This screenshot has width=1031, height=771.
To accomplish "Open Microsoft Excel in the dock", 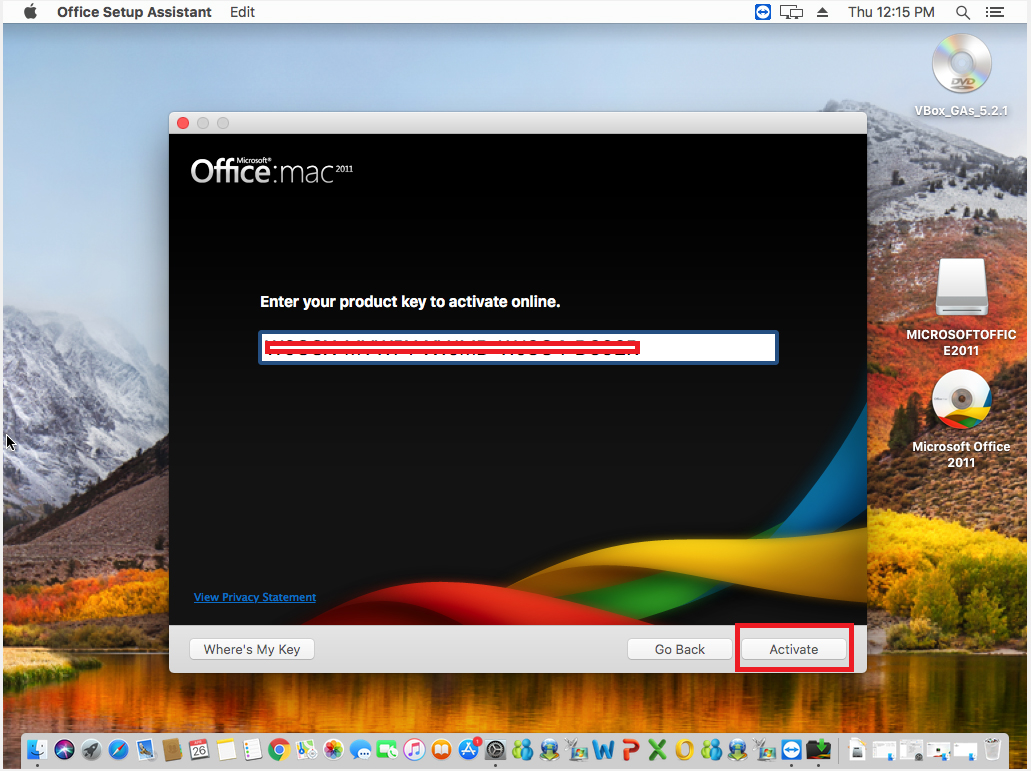I will [657, 749].
